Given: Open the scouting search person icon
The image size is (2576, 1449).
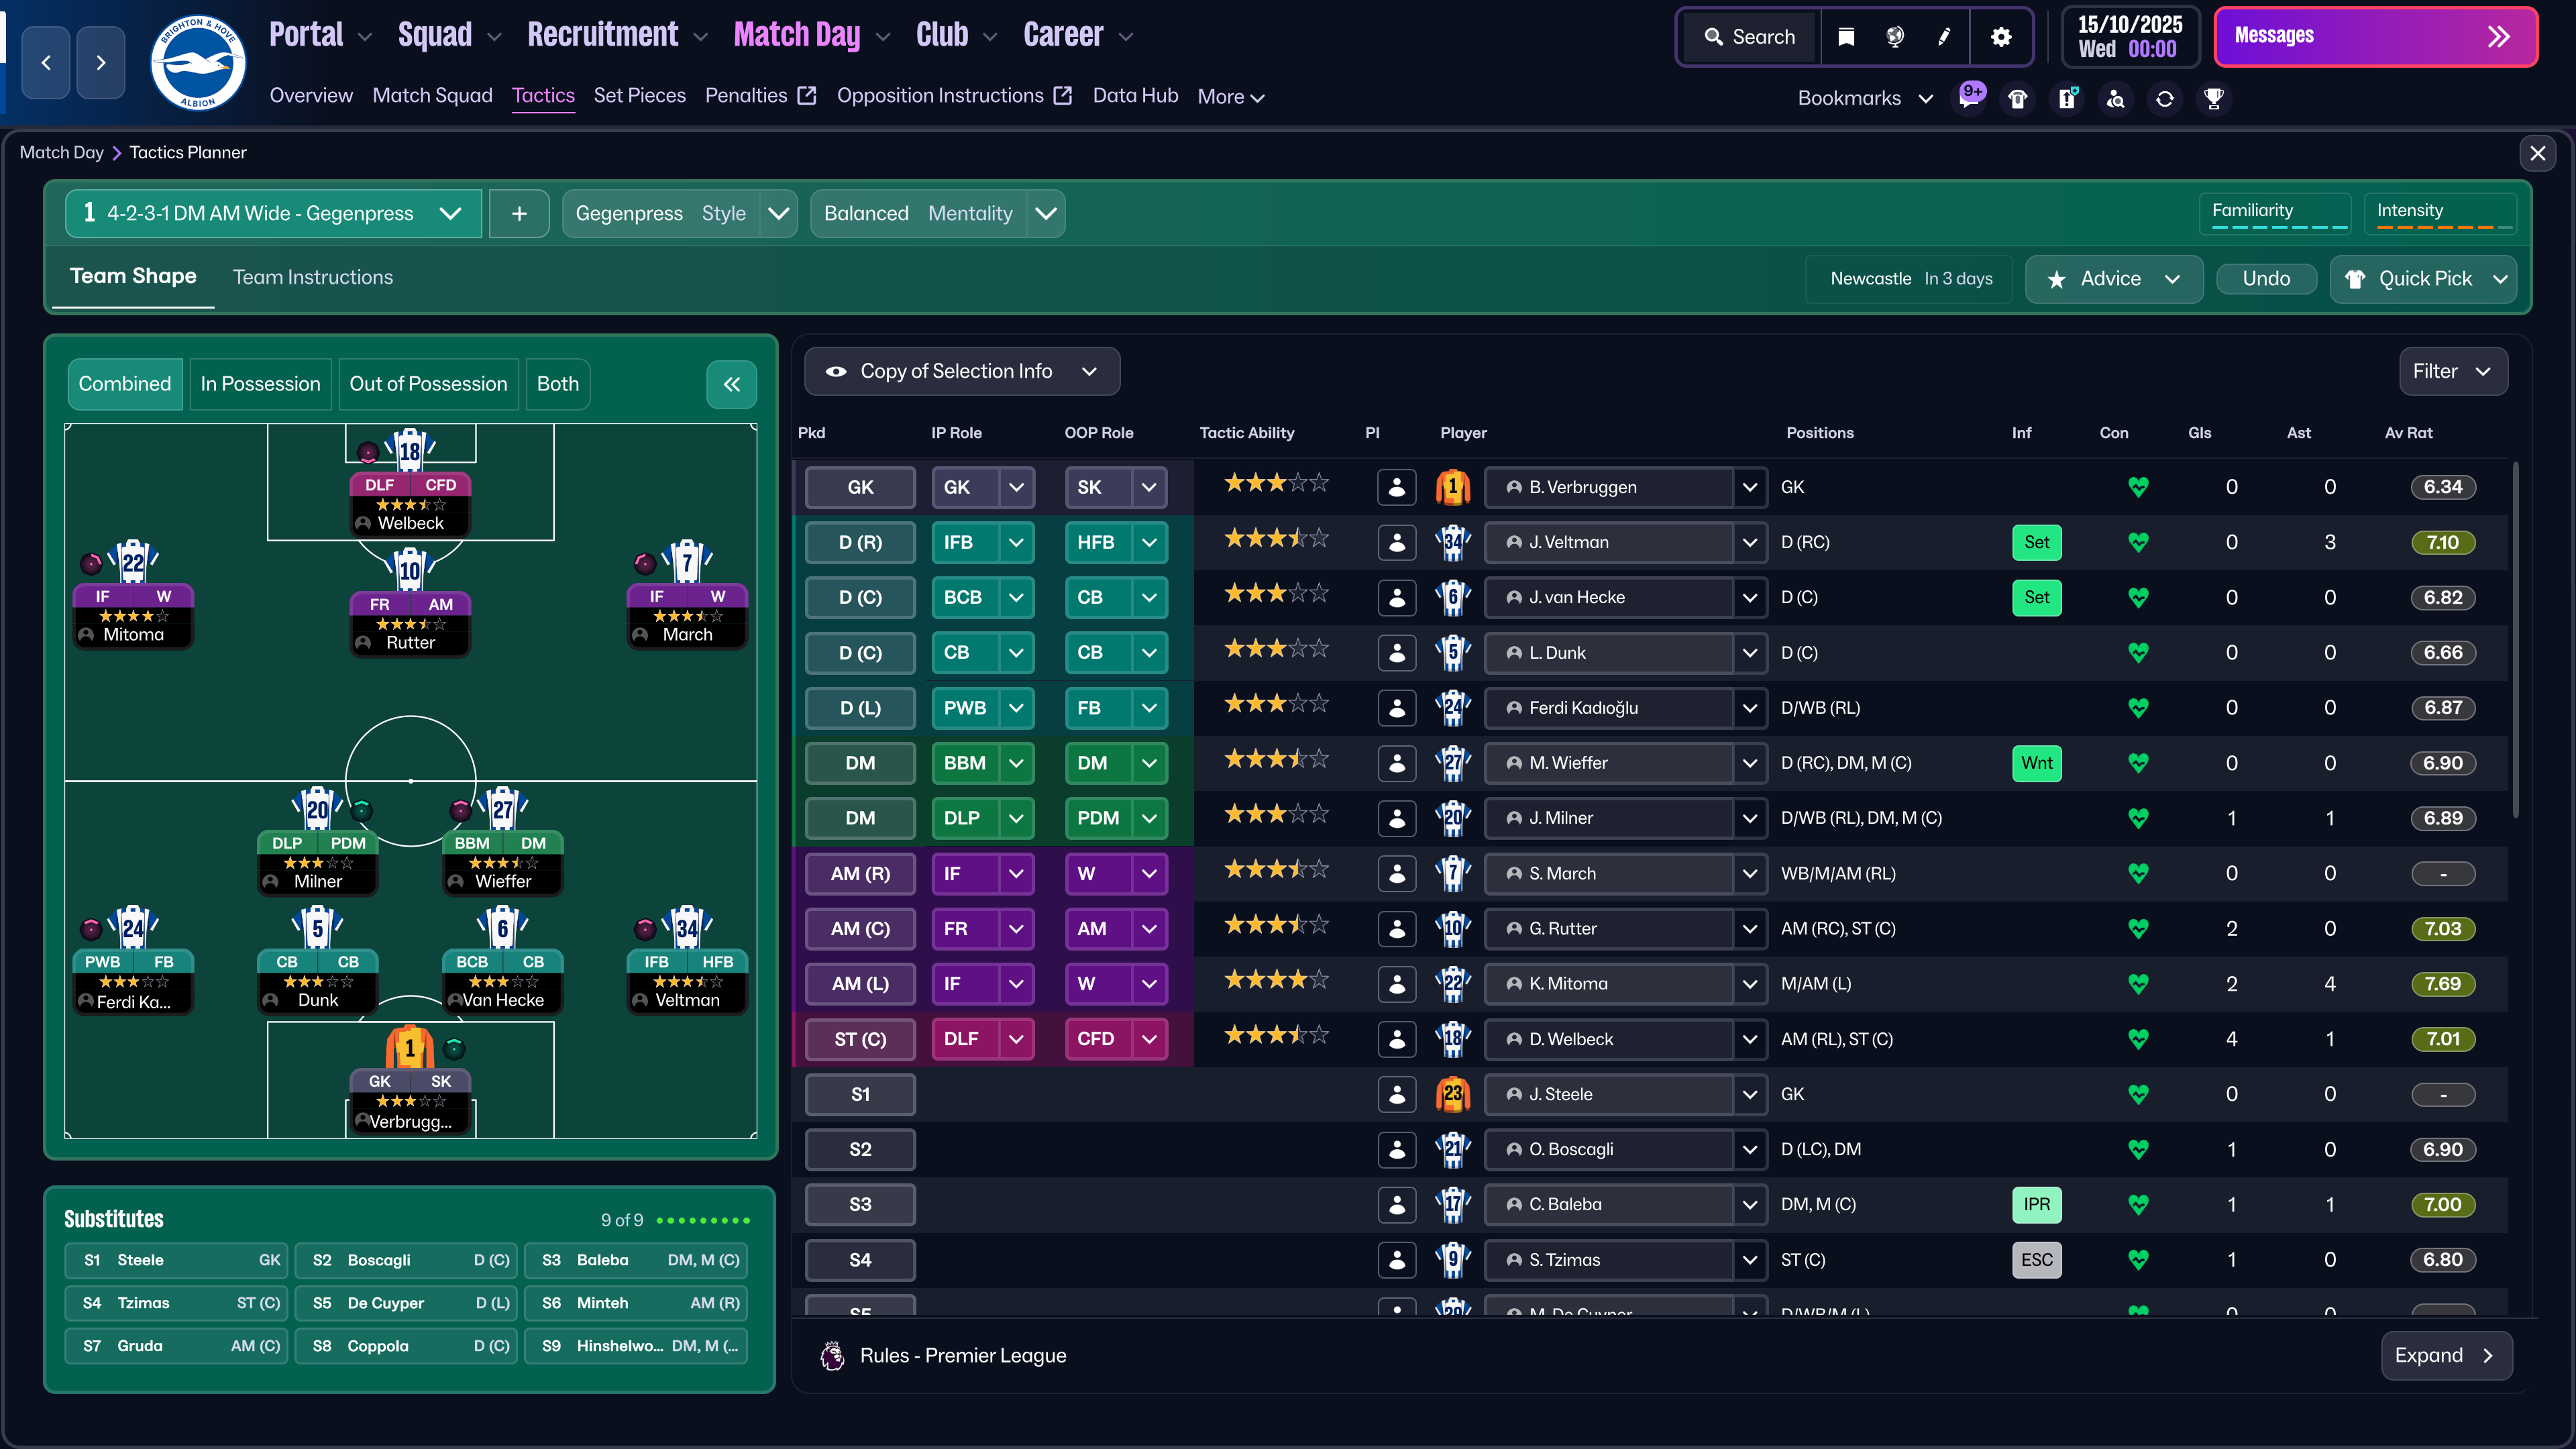Looking at the screenshot, I should click(x=2116, y=98).
